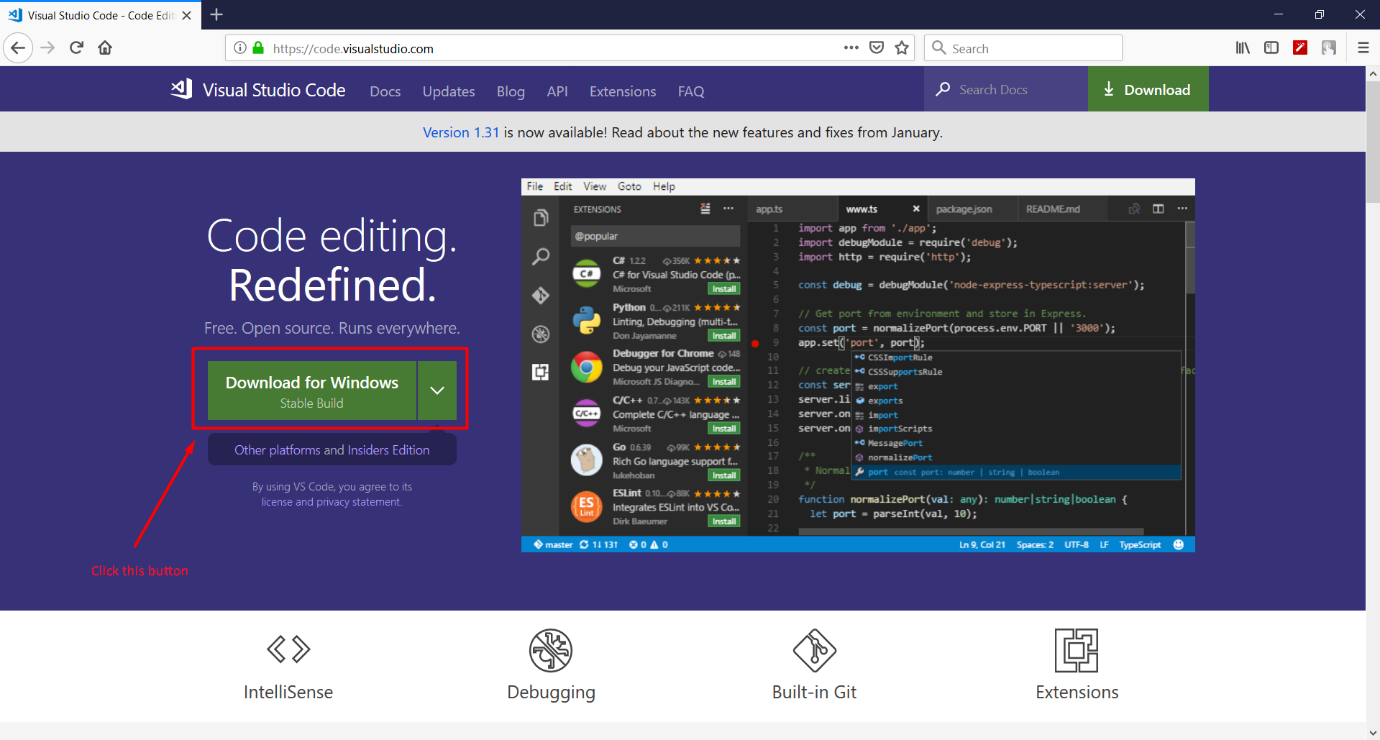Open a new tab with the plus icon
Viewport: 1380px width, 740px height.
pyautogui.click(x=216, y=15)
